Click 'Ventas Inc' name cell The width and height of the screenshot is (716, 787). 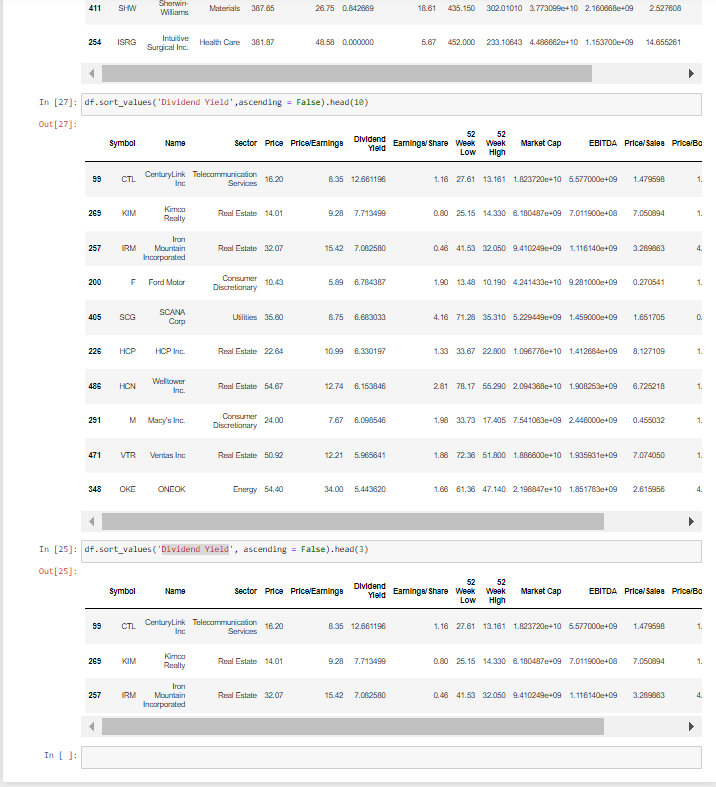(168, 455)
